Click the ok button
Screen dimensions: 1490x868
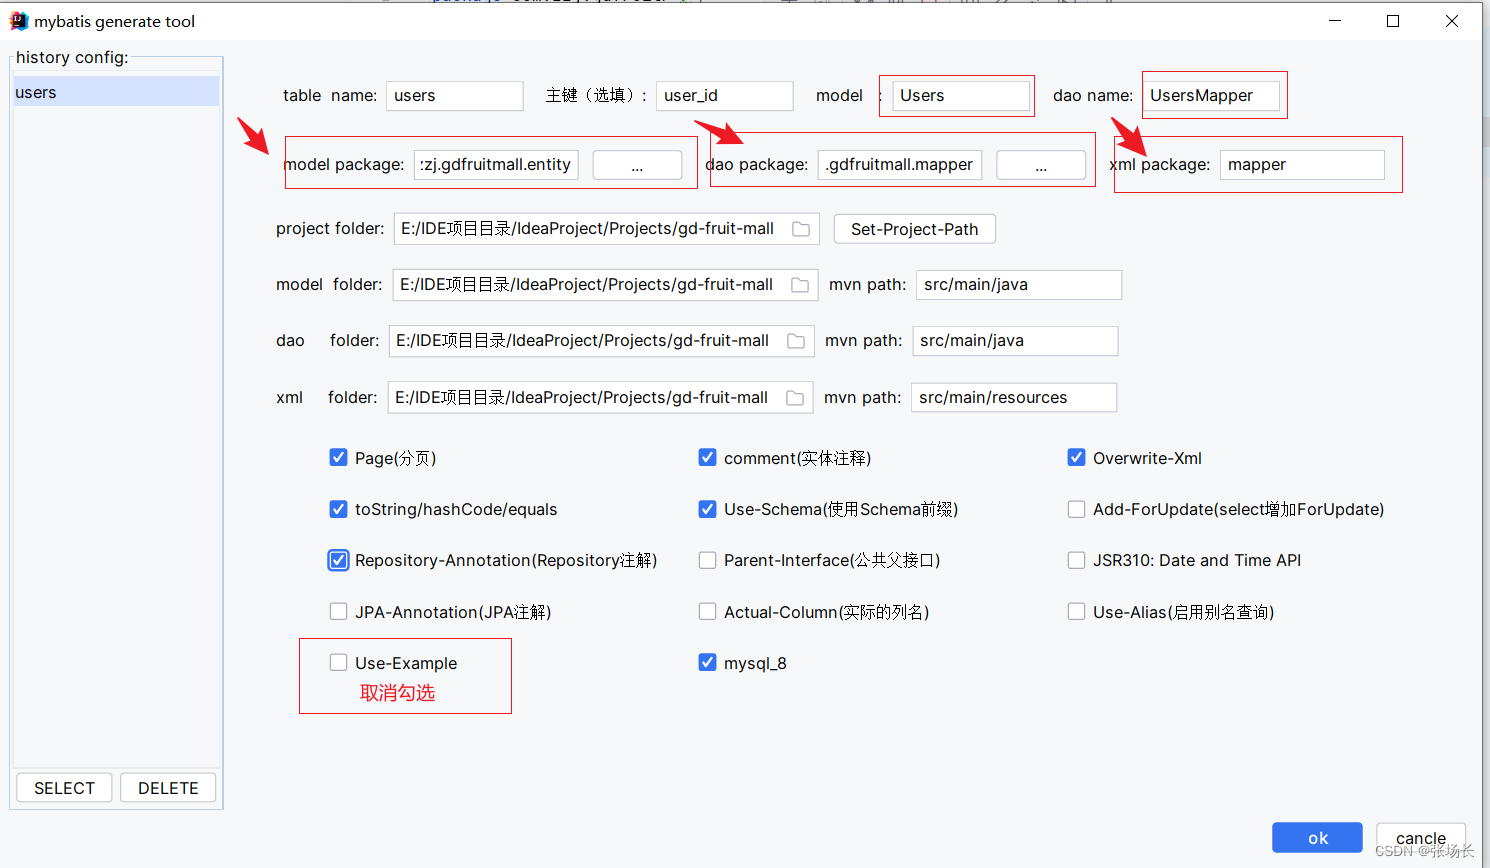(x=1317, y=838)
